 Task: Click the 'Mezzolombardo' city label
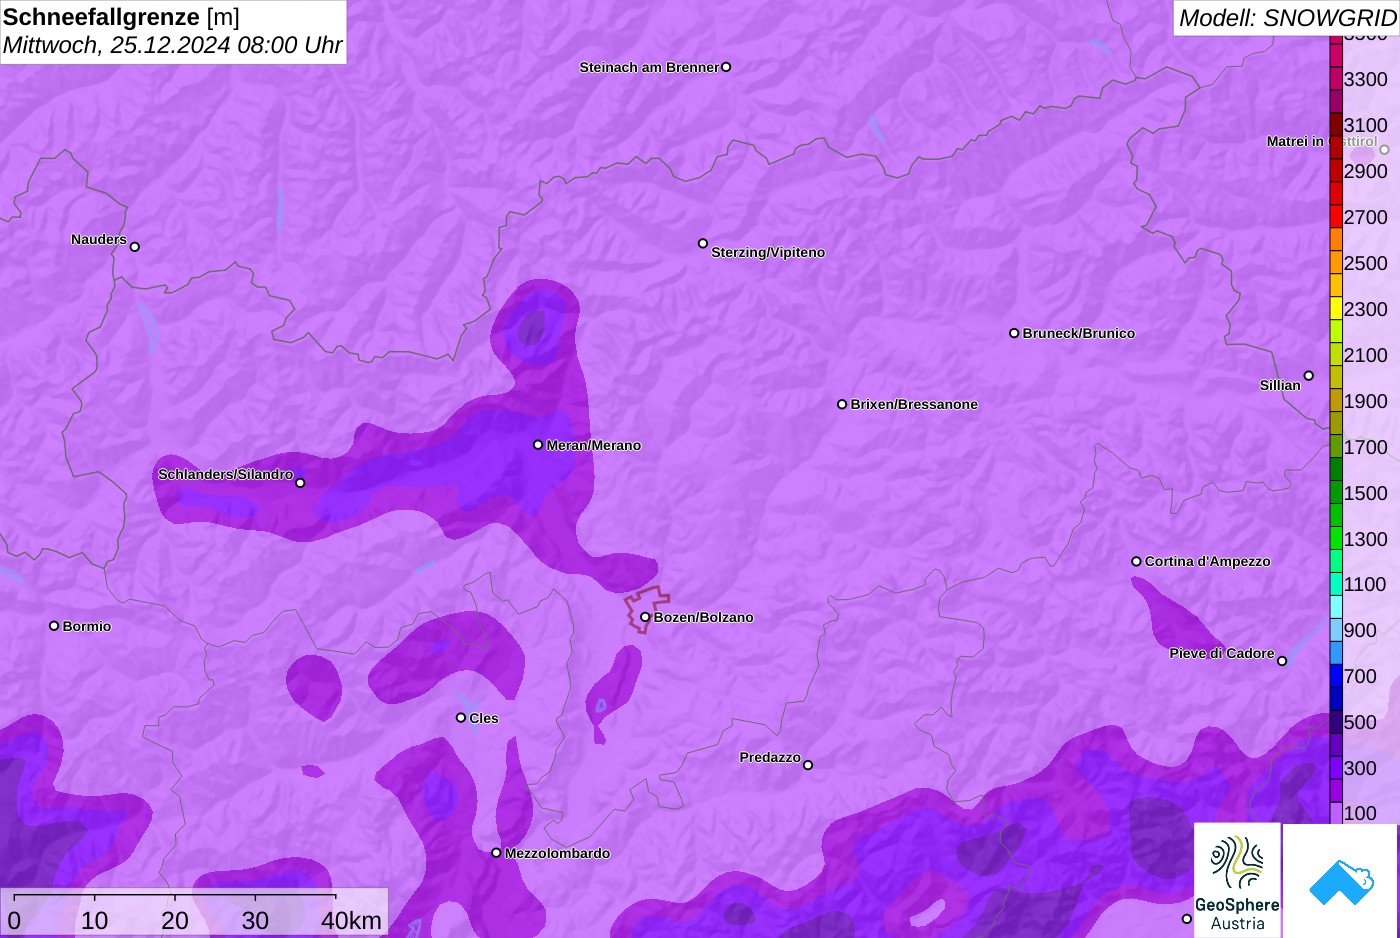point(557,853)
